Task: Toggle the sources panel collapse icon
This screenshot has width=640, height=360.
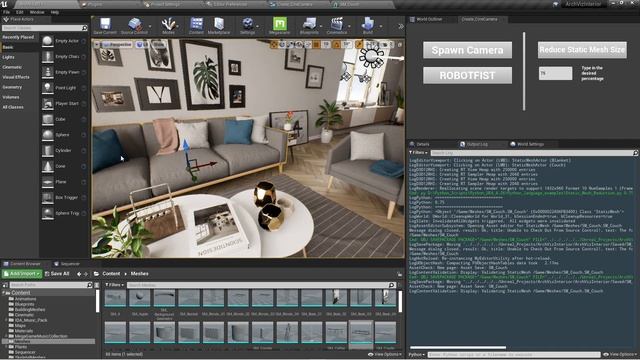Action: [5, 285]
